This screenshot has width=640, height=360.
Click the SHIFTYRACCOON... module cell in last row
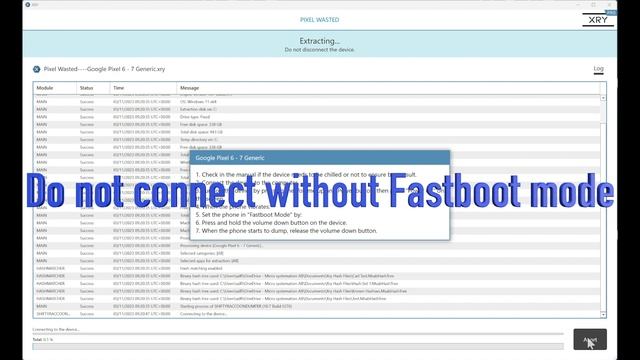coord(53,314)
